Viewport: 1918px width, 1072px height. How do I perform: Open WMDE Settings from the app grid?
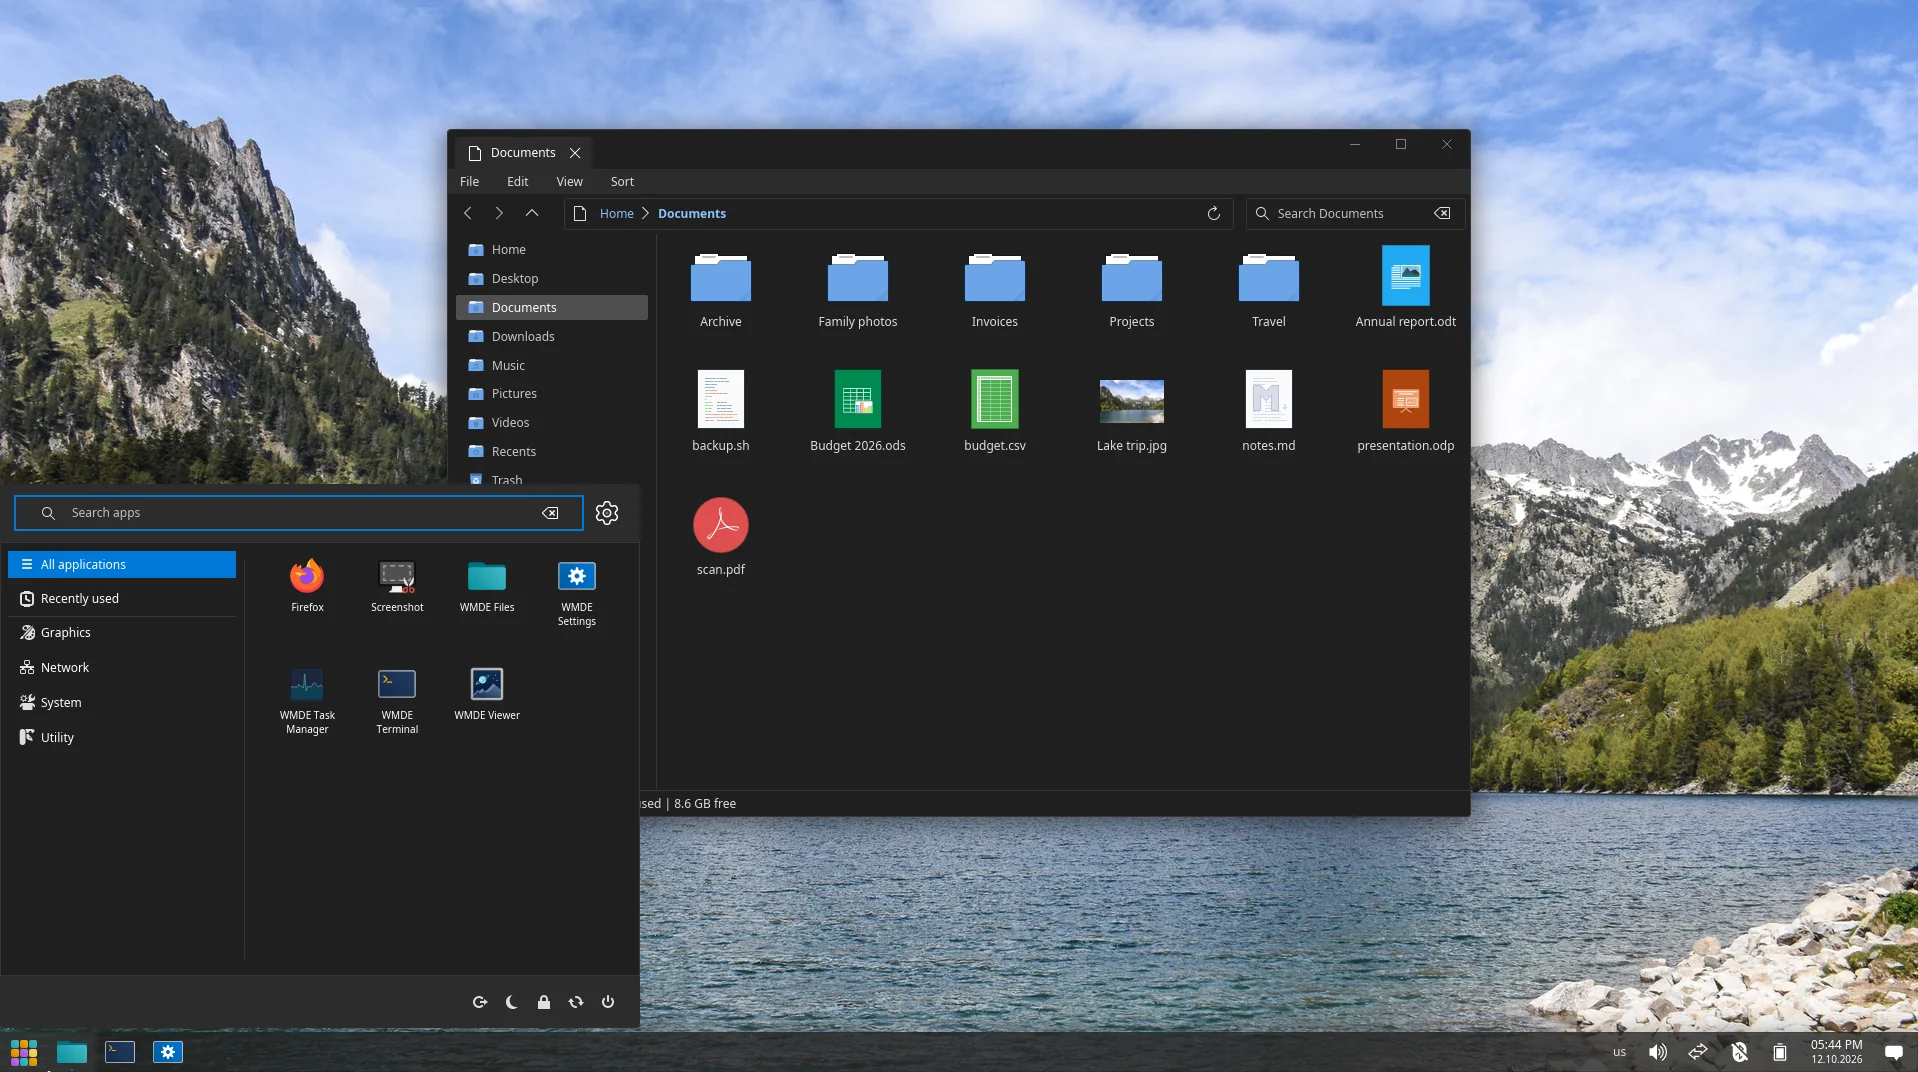pyautogui.click(x=577, y=594)
